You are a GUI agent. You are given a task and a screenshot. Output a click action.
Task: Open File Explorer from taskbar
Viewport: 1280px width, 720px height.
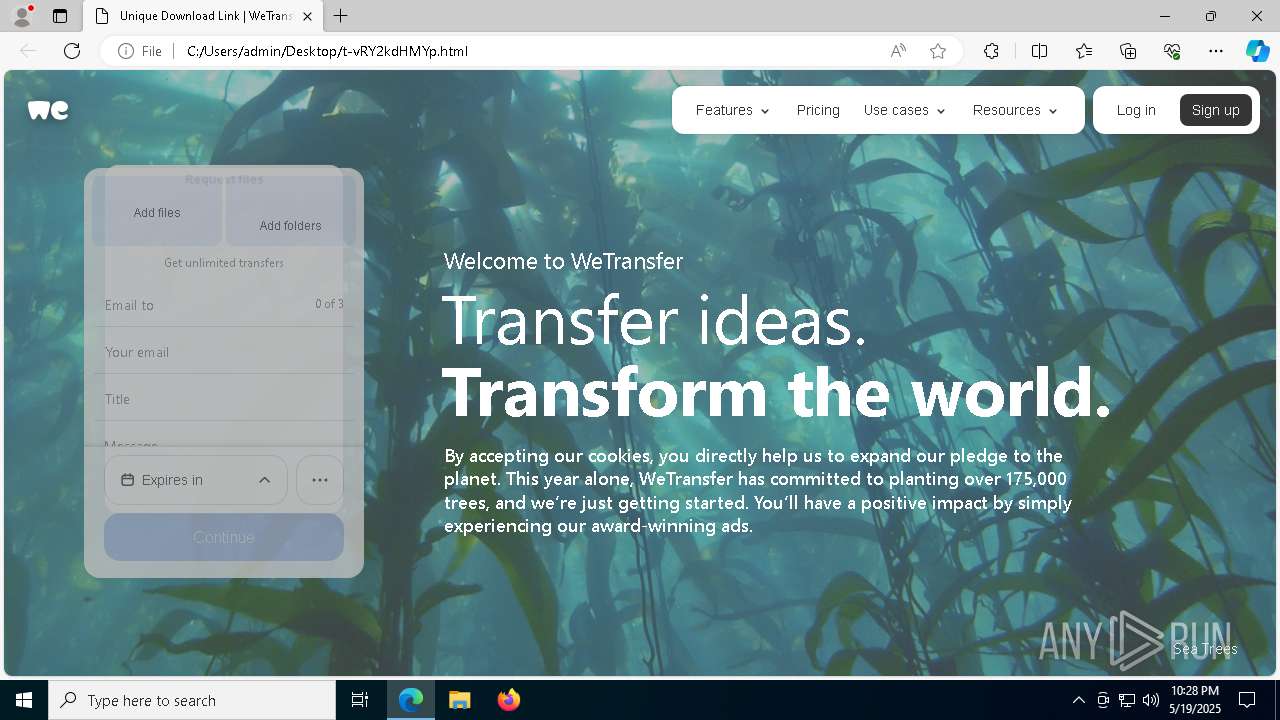tap(459, 700)
